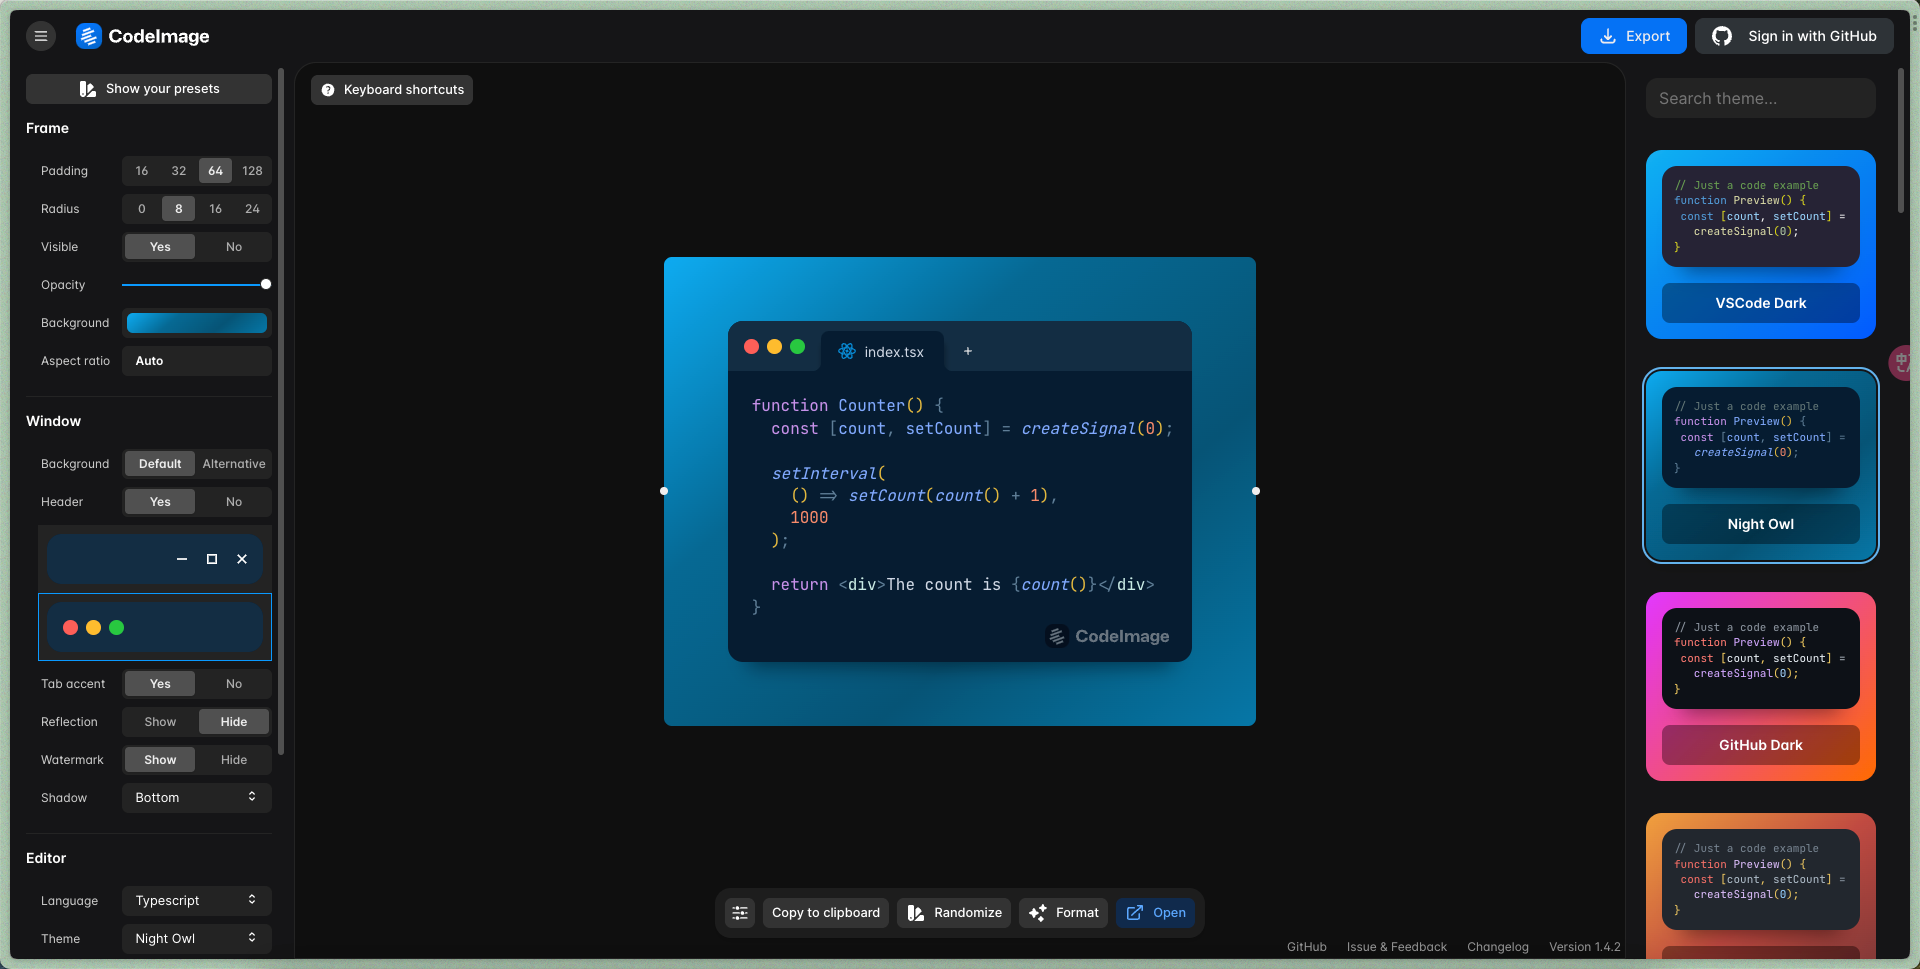Click the Frame Background gradient swatch
Screen dimensions: 1920x969
pos(196,323)
